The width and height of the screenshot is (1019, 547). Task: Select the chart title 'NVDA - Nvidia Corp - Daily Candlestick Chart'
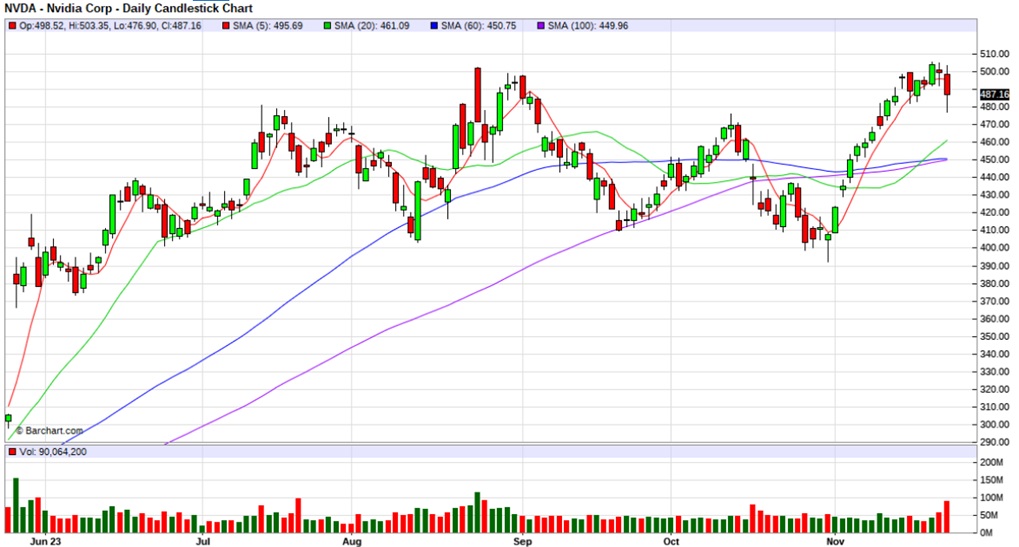[129, 8]
